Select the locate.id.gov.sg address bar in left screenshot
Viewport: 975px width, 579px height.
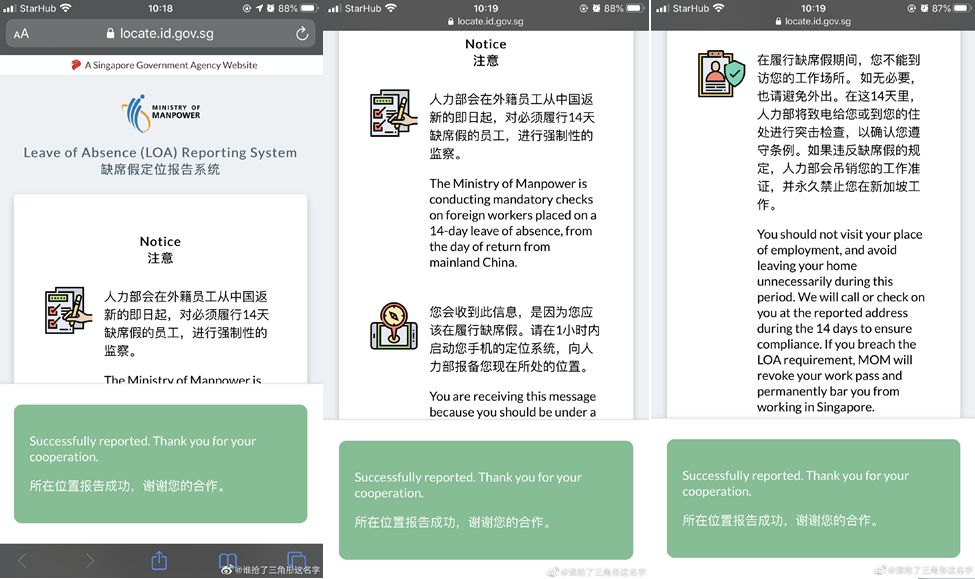pos(160,34)
